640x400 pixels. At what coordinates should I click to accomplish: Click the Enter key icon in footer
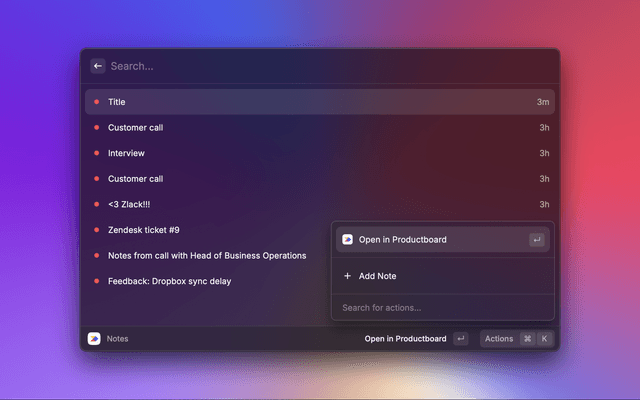tap(460, 339)
